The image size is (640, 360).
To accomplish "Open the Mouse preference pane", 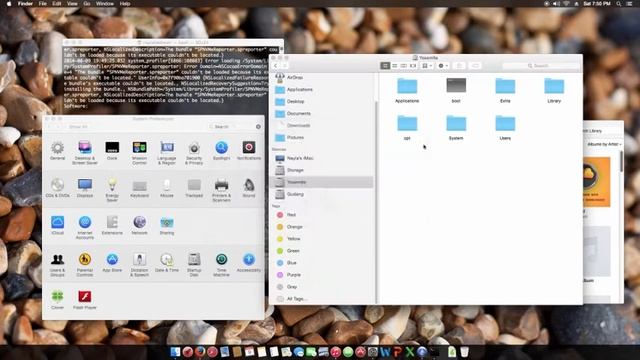I will tap(167, 188).
